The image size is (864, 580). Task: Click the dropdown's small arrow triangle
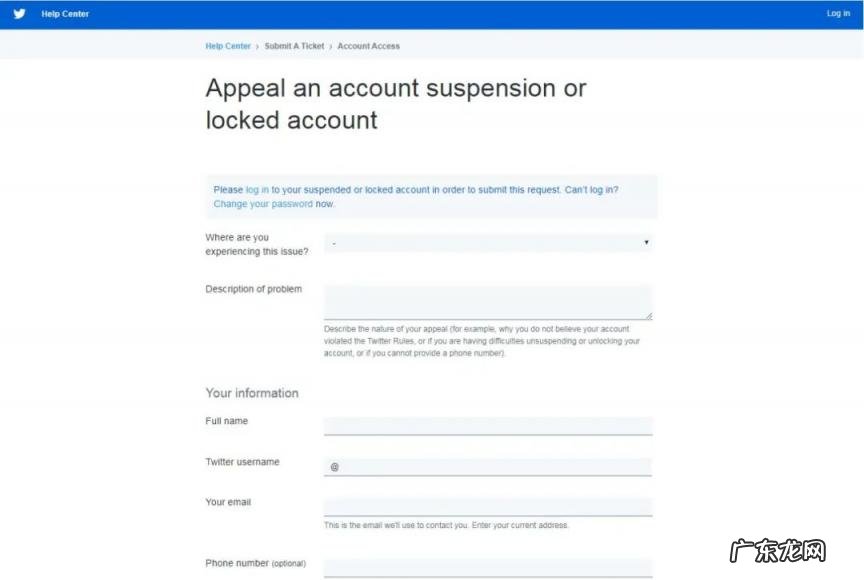tap(646, 243)
